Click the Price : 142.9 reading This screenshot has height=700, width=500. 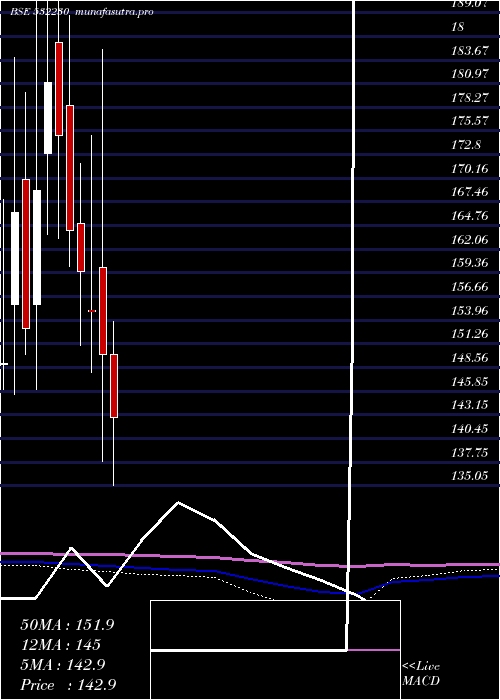(69, 685)
